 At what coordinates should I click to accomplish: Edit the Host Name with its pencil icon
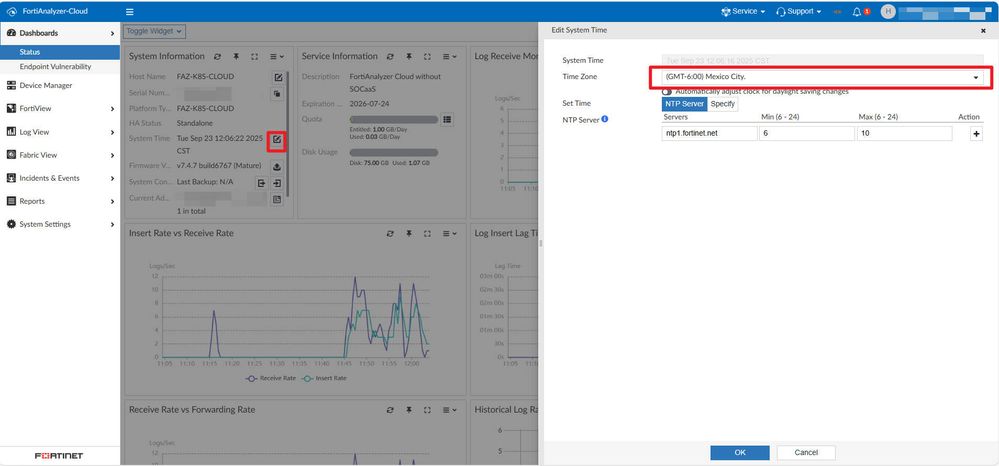(x=278, y=77)
